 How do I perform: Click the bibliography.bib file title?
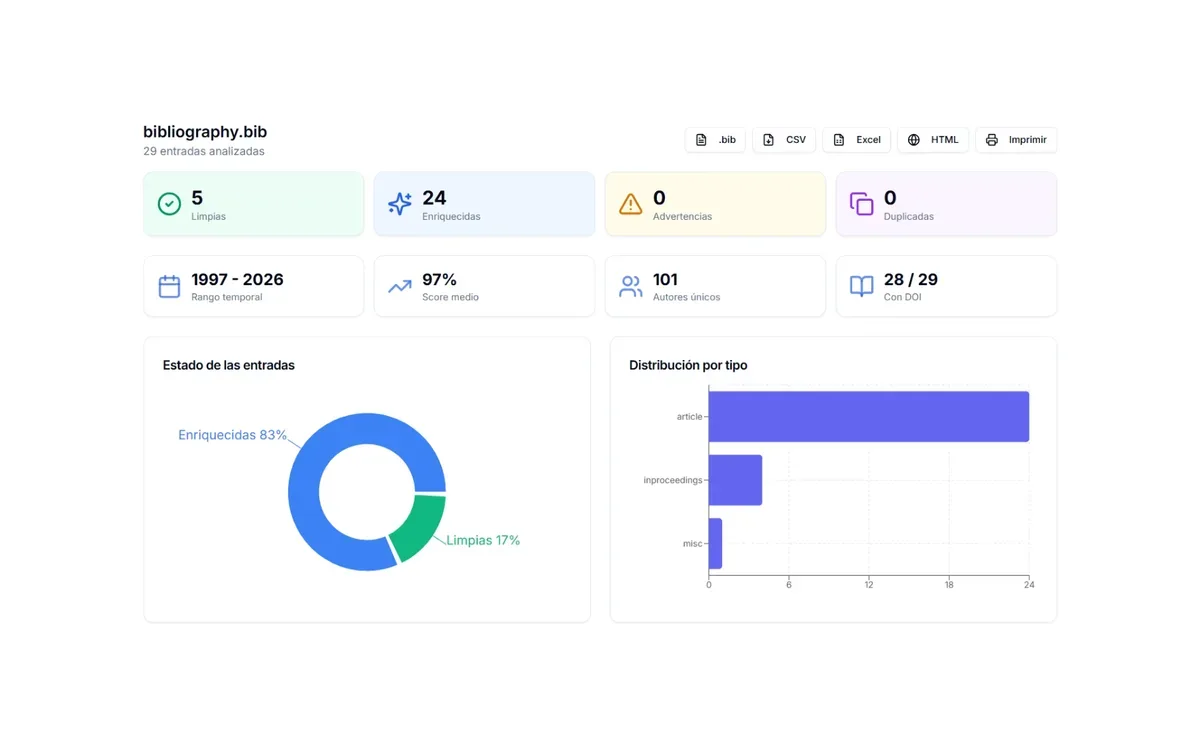point(205,132)
